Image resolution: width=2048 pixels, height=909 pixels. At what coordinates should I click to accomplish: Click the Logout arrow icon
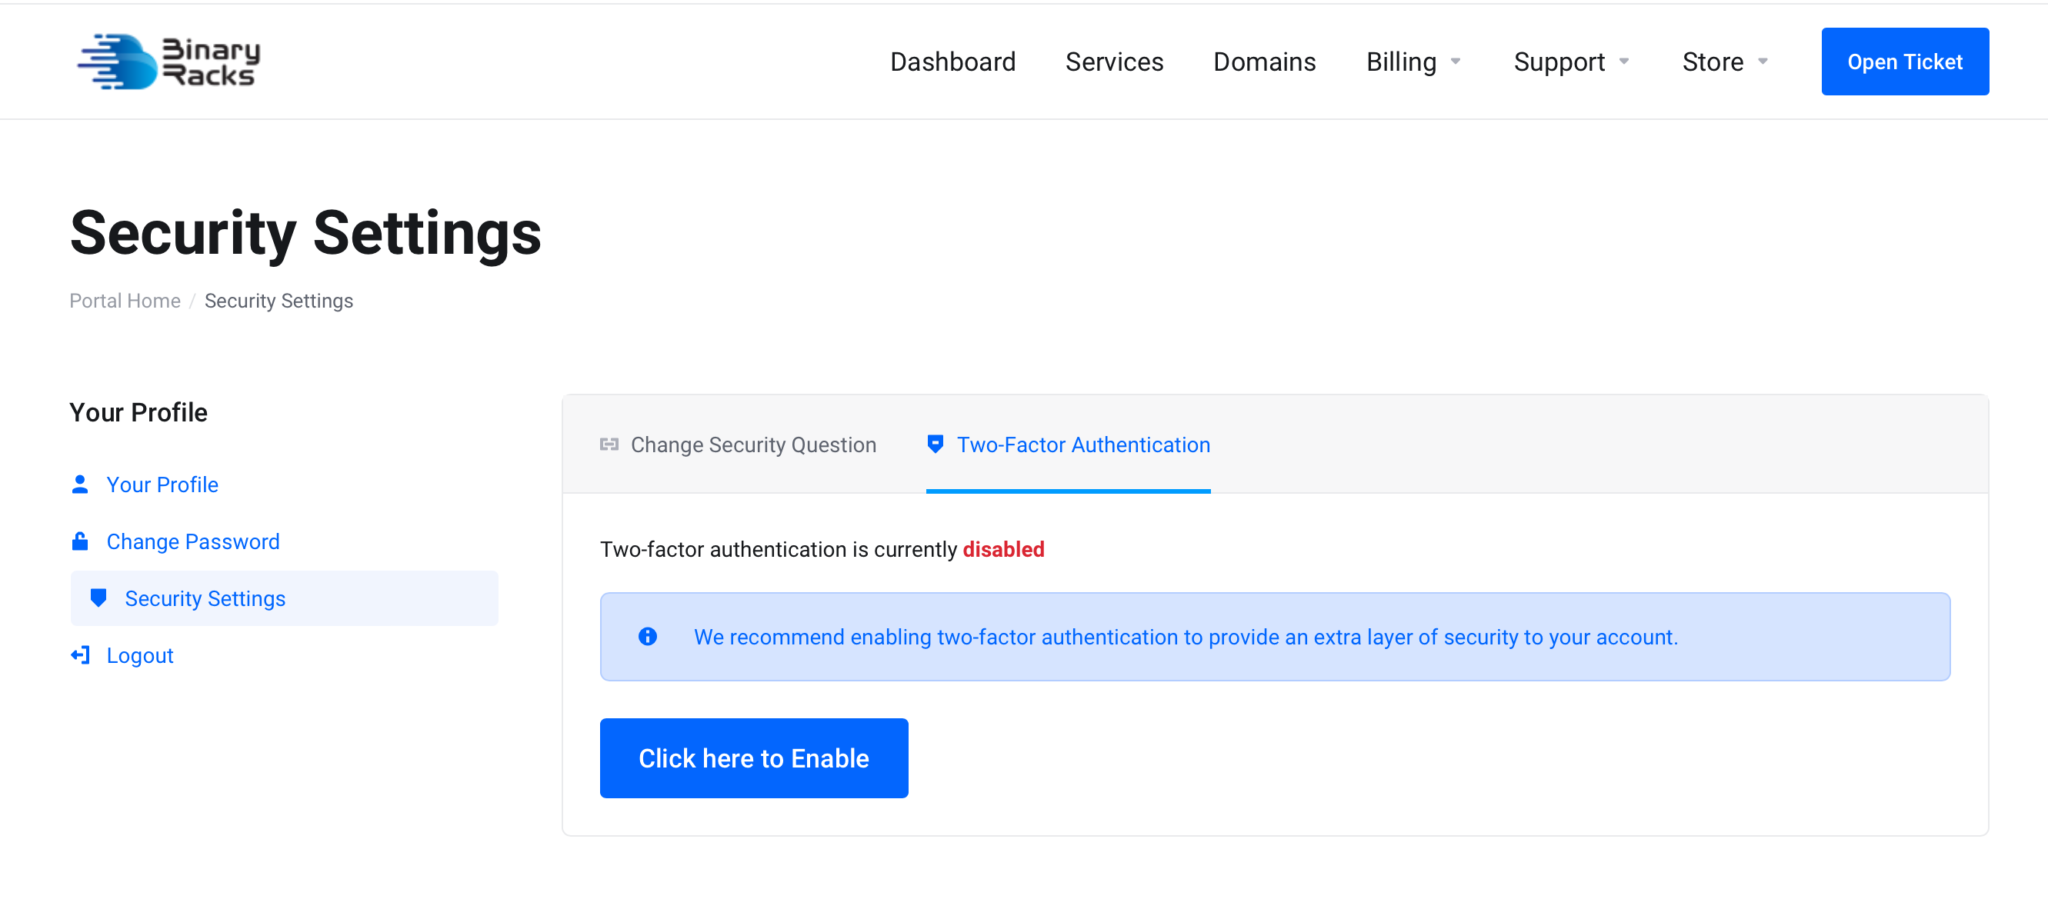coord(80,655)
